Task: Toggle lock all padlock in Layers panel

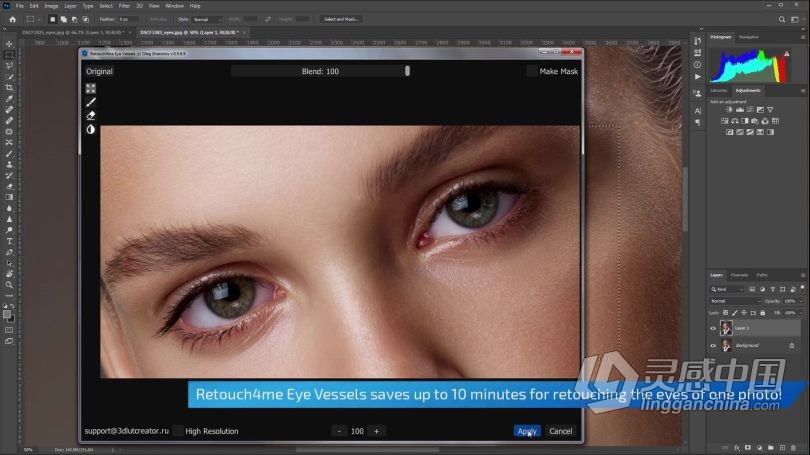Action: point(762,313)
